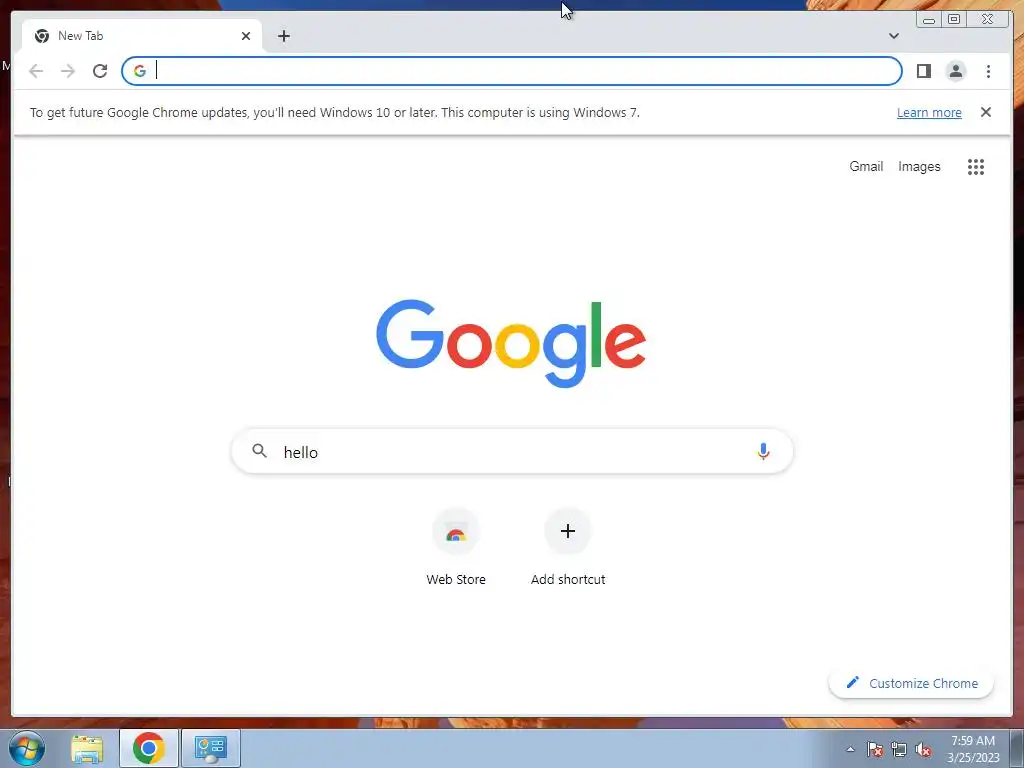Close the New Tab tab
1024x768 pixels.
tap(246, 36)
